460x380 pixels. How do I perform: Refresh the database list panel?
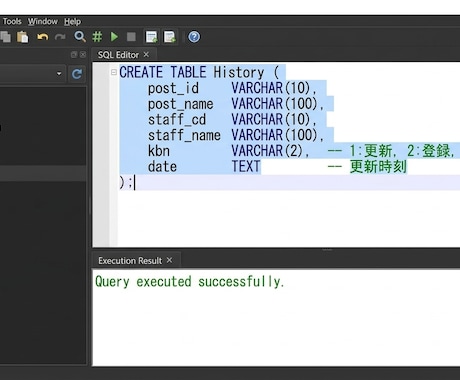(77, 74)
